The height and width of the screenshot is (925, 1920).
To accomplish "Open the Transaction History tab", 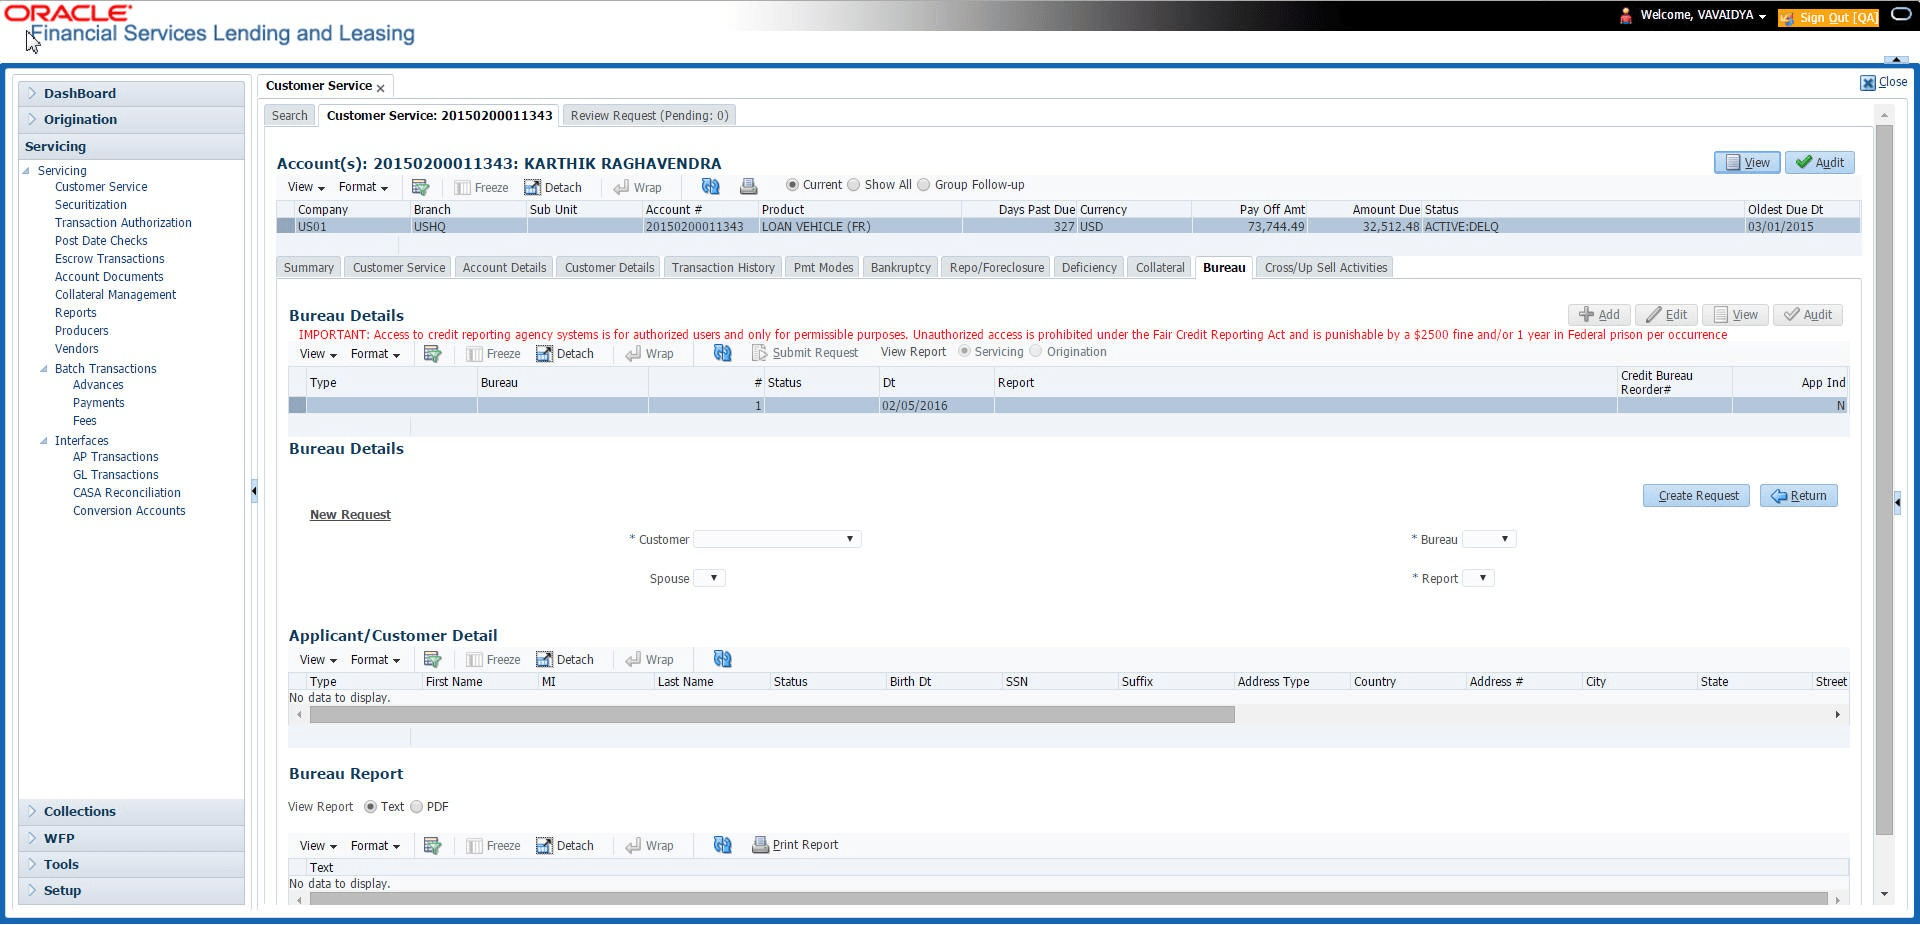I will pos(723,268).
